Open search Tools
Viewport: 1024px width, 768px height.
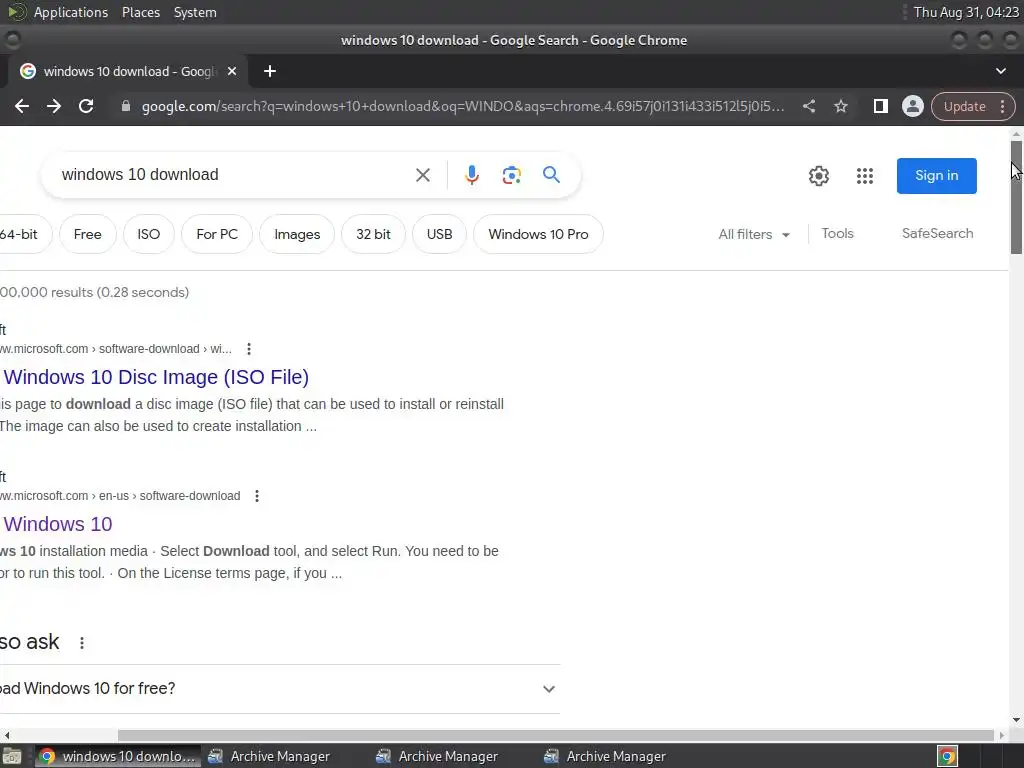(x=837, y=233)
